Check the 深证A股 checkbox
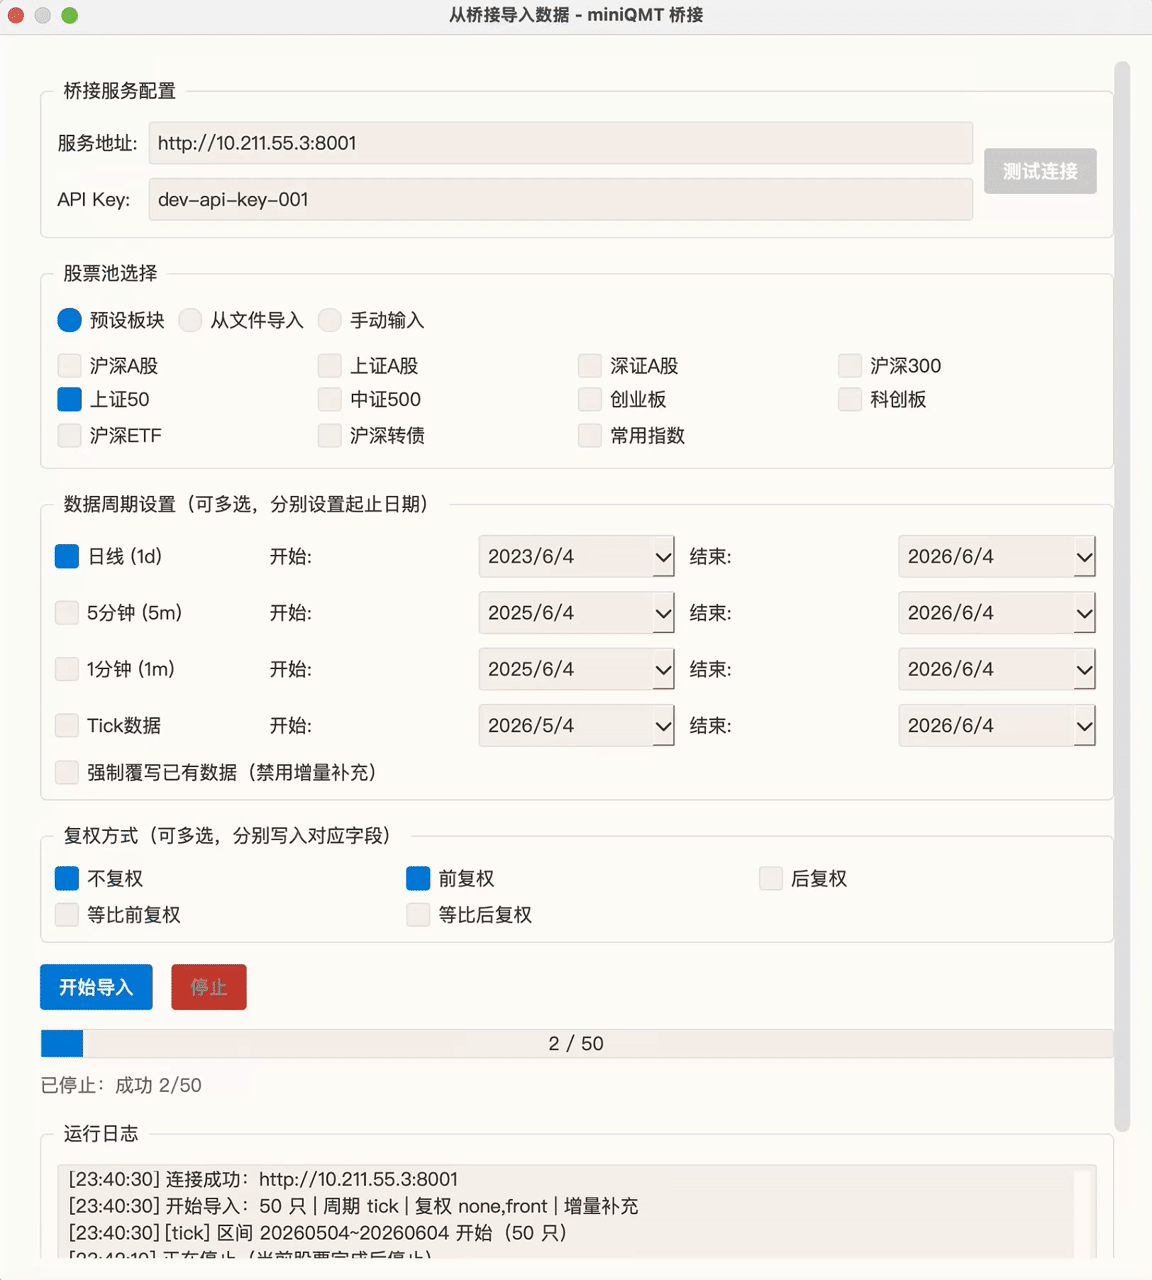1152x1280 pixels. [x=590, y=365]
